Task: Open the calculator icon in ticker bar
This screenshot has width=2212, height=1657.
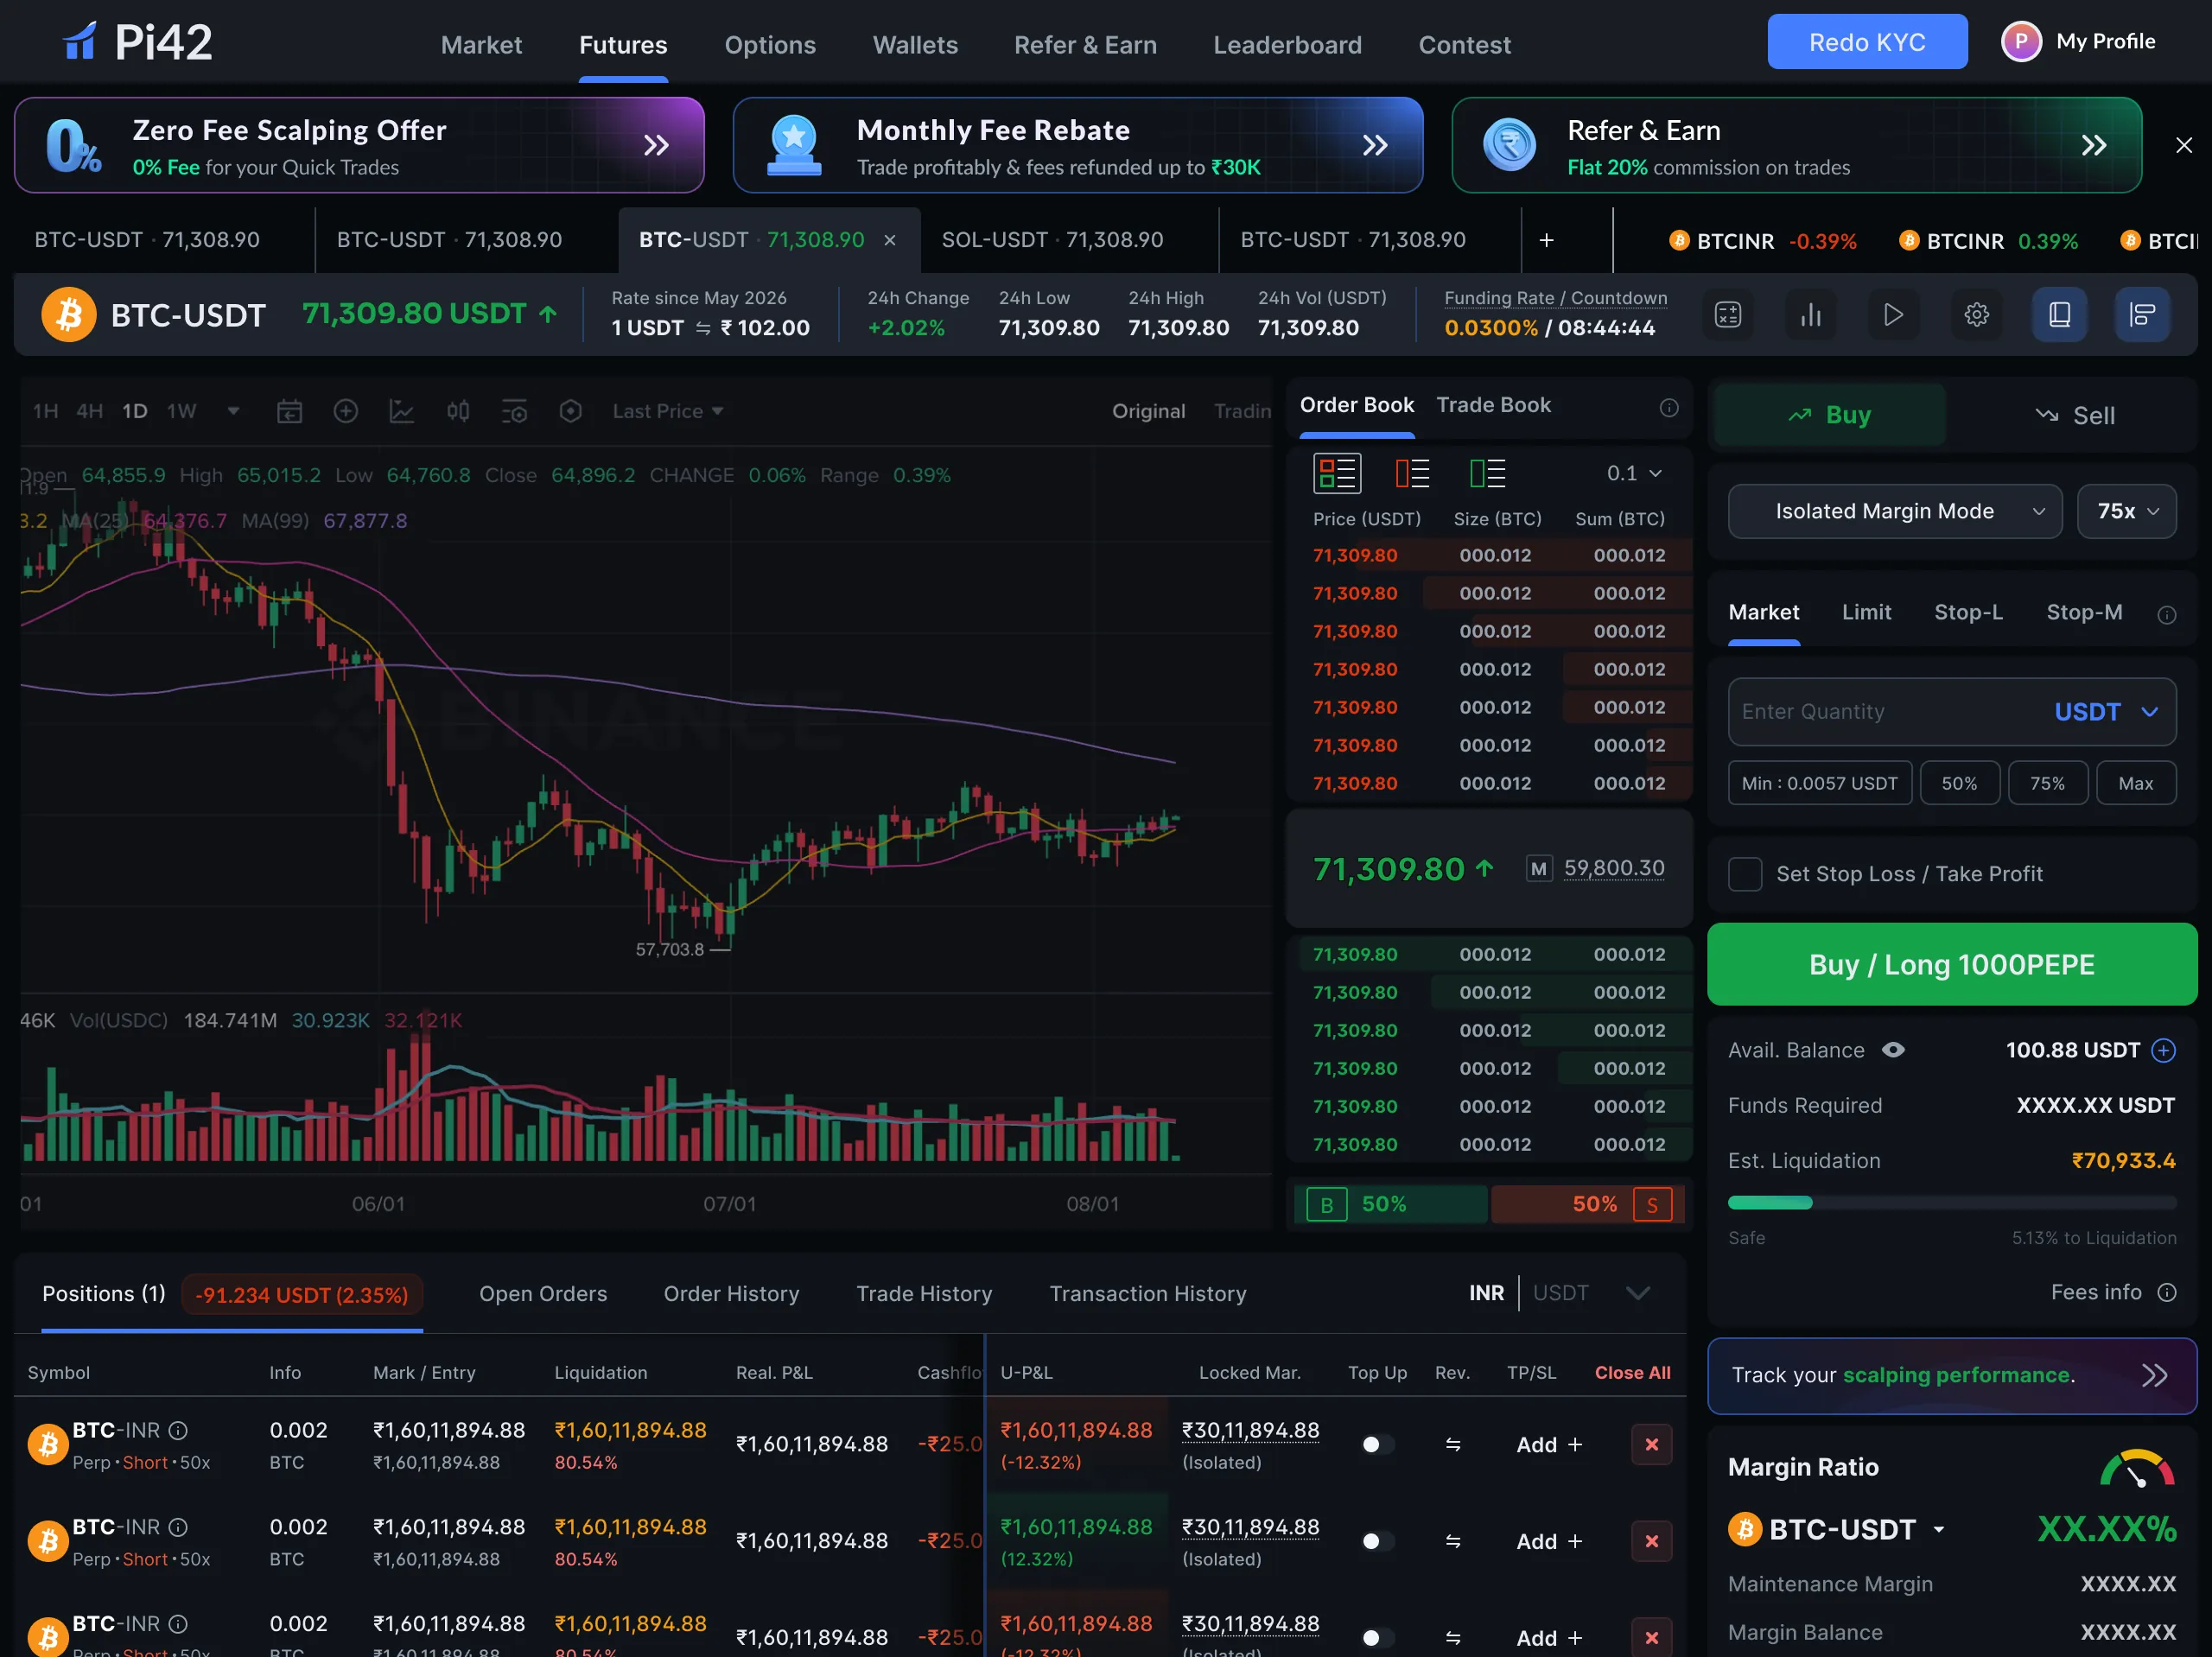Action: (1727, 315)
